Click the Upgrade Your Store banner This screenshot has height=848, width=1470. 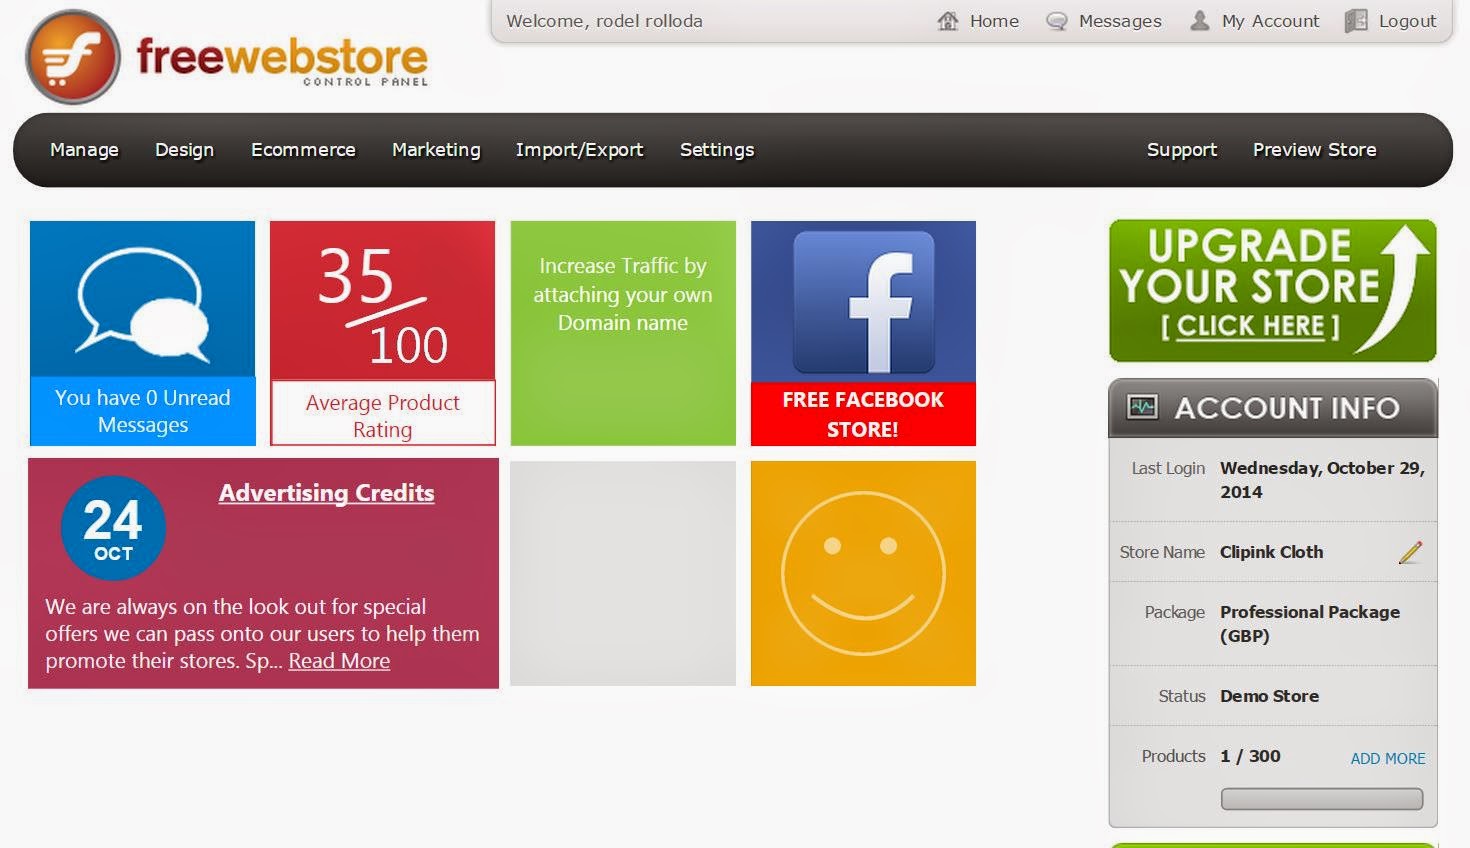[1273, 291]
